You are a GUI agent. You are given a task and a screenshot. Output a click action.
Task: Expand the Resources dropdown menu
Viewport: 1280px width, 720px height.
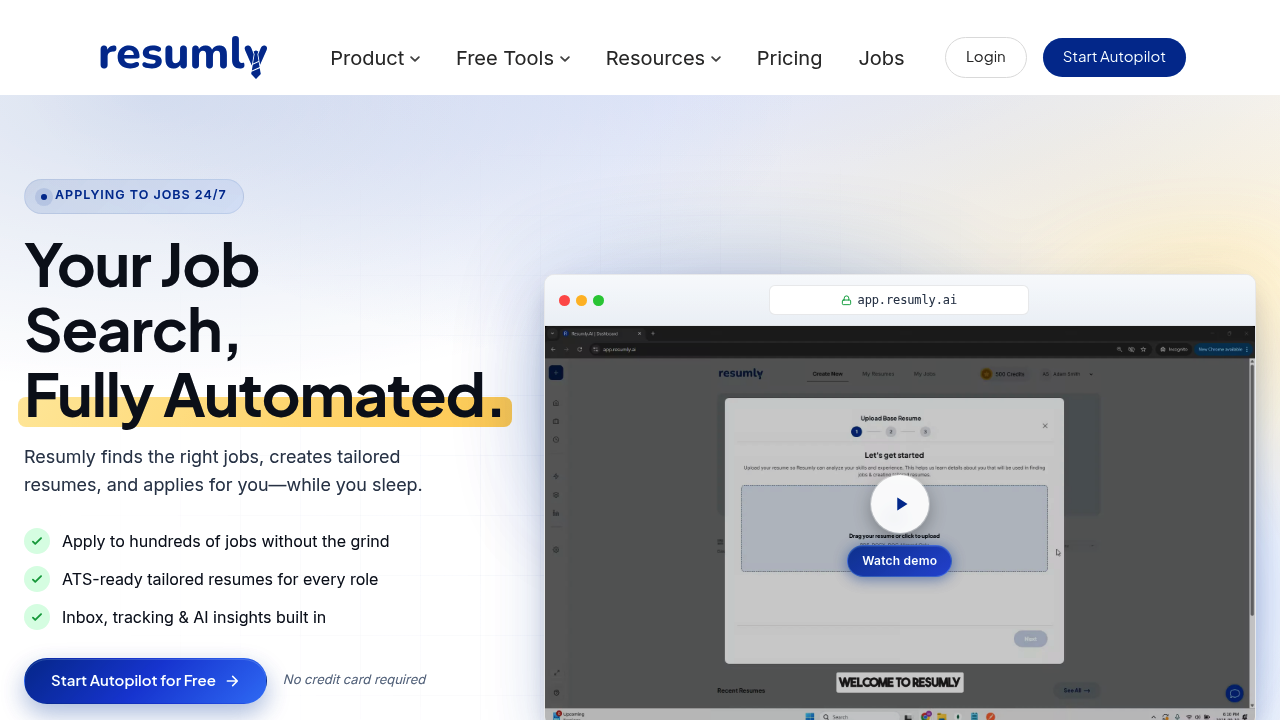(x=663, y=58)
